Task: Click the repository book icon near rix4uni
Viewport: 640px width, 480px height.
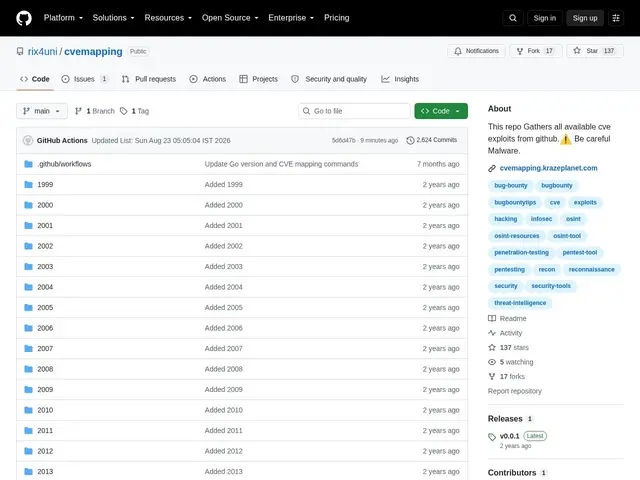Action: (x=20, y=51)
